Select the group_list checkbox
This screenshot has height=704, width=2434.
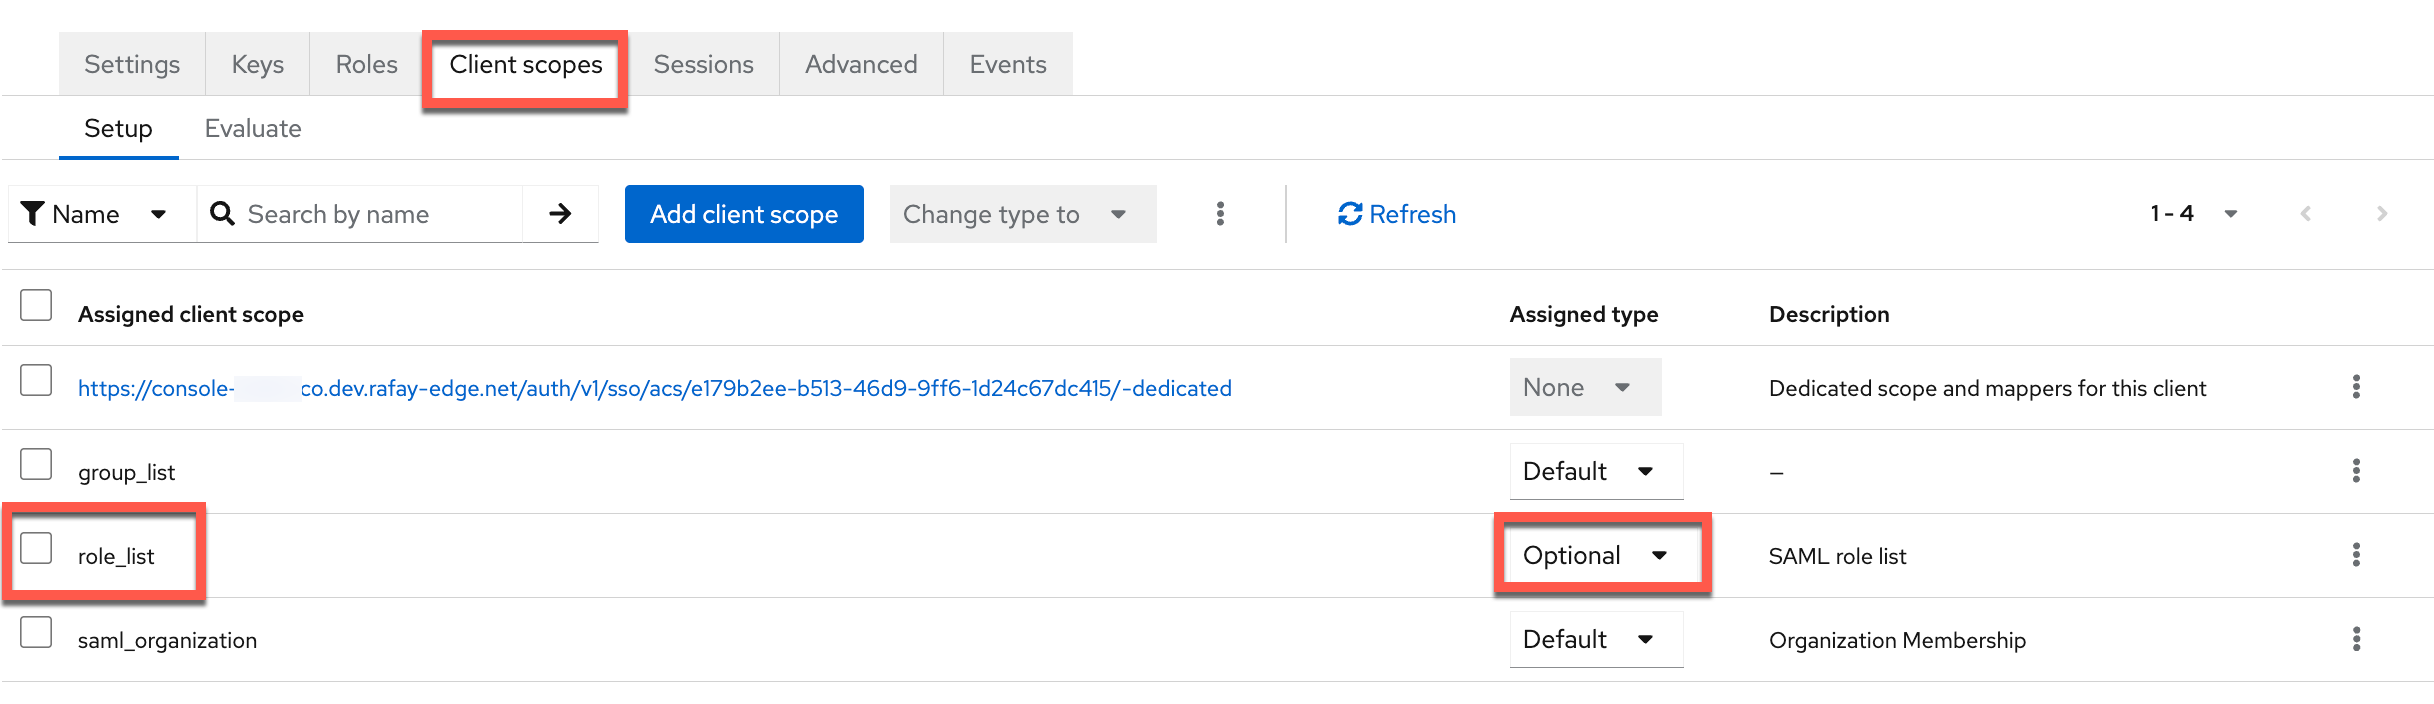[x=37, y=464]
